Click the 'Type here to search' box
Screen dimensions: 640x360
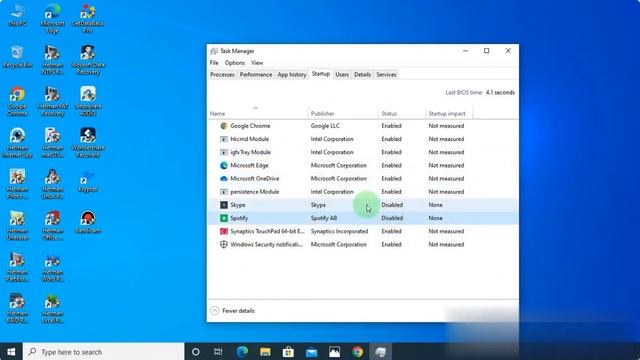tap(104, 351)
